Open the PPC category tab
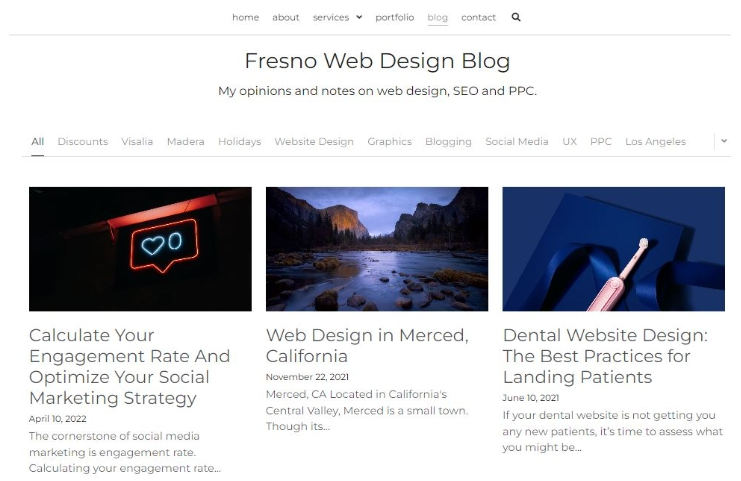This screenshot has width=741, height=481. 601,142
